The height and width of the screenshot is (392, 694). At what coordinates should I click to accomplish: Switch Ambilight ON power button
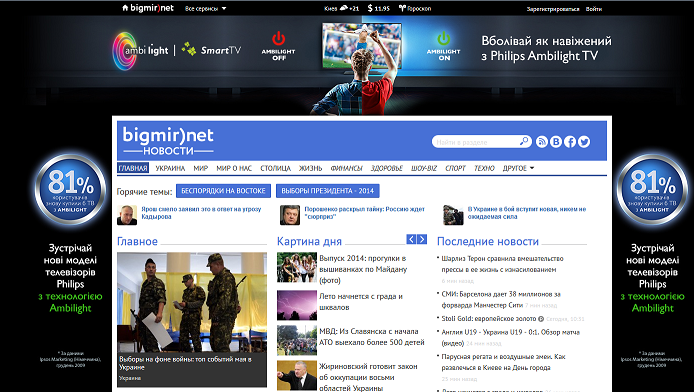[443, 38]
